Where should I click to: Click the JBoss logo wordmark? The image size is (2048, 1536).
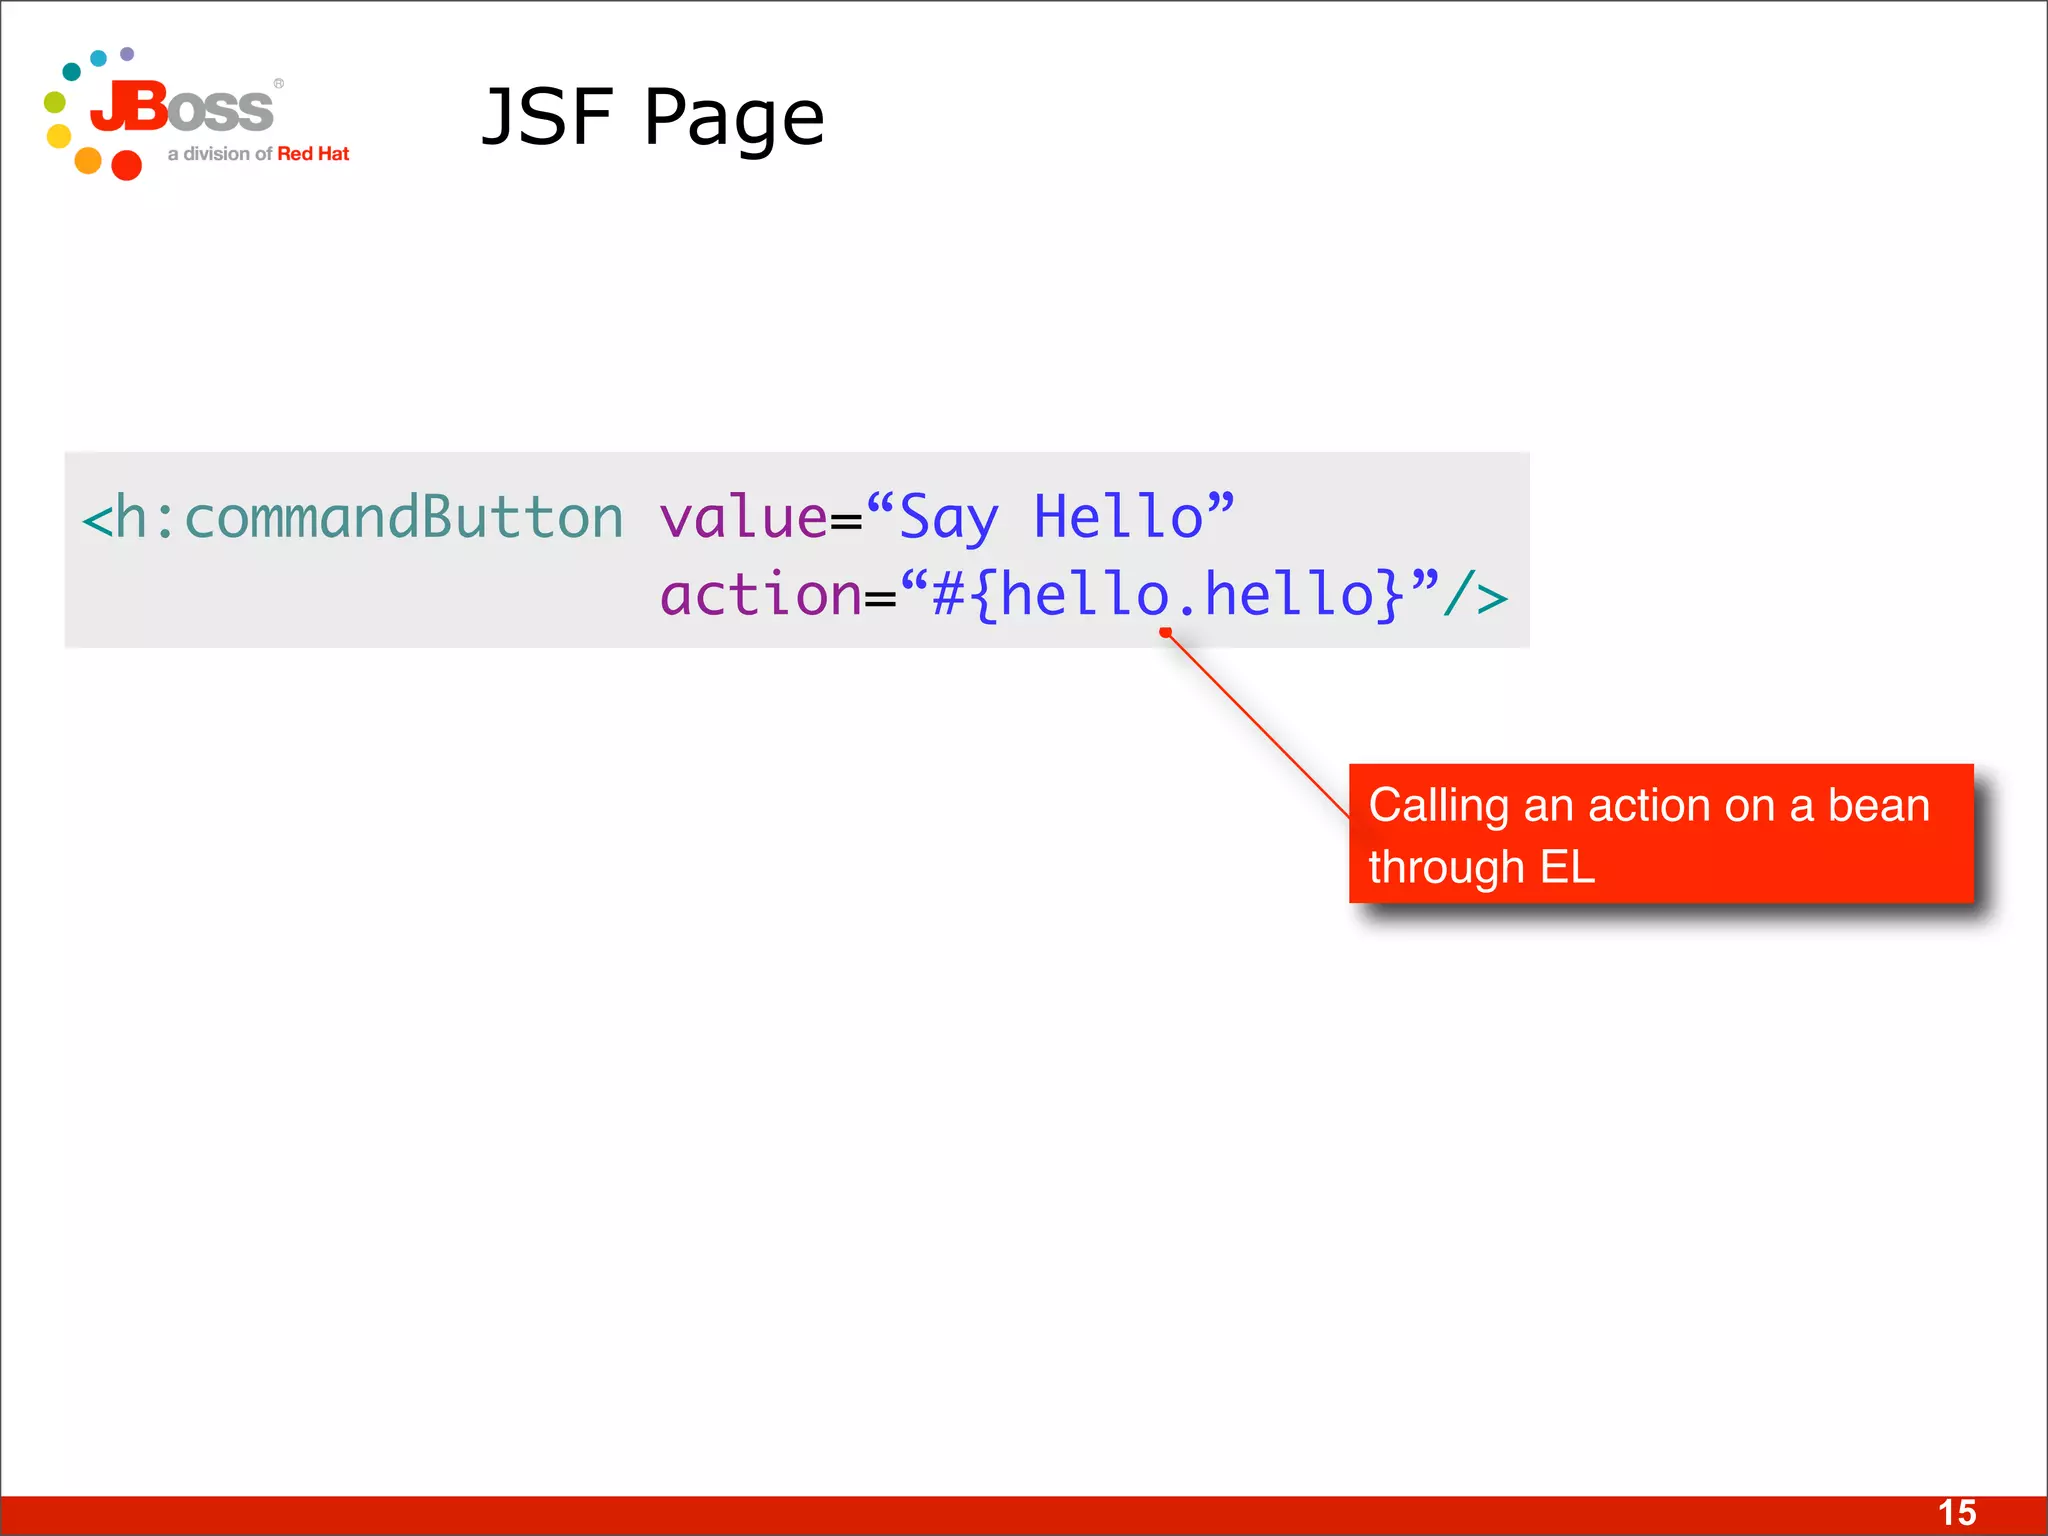183,107
